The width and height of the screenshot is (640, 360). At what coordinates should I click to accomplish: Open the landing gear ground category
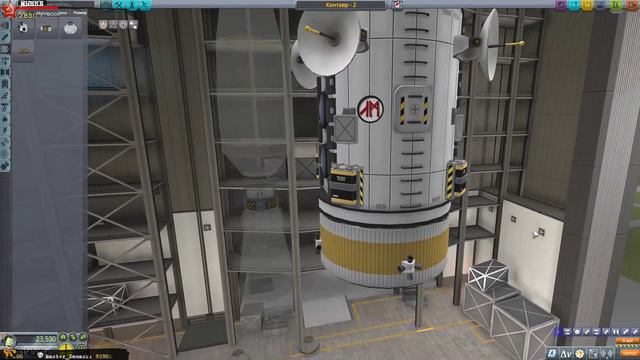click(x=5, y=107)
